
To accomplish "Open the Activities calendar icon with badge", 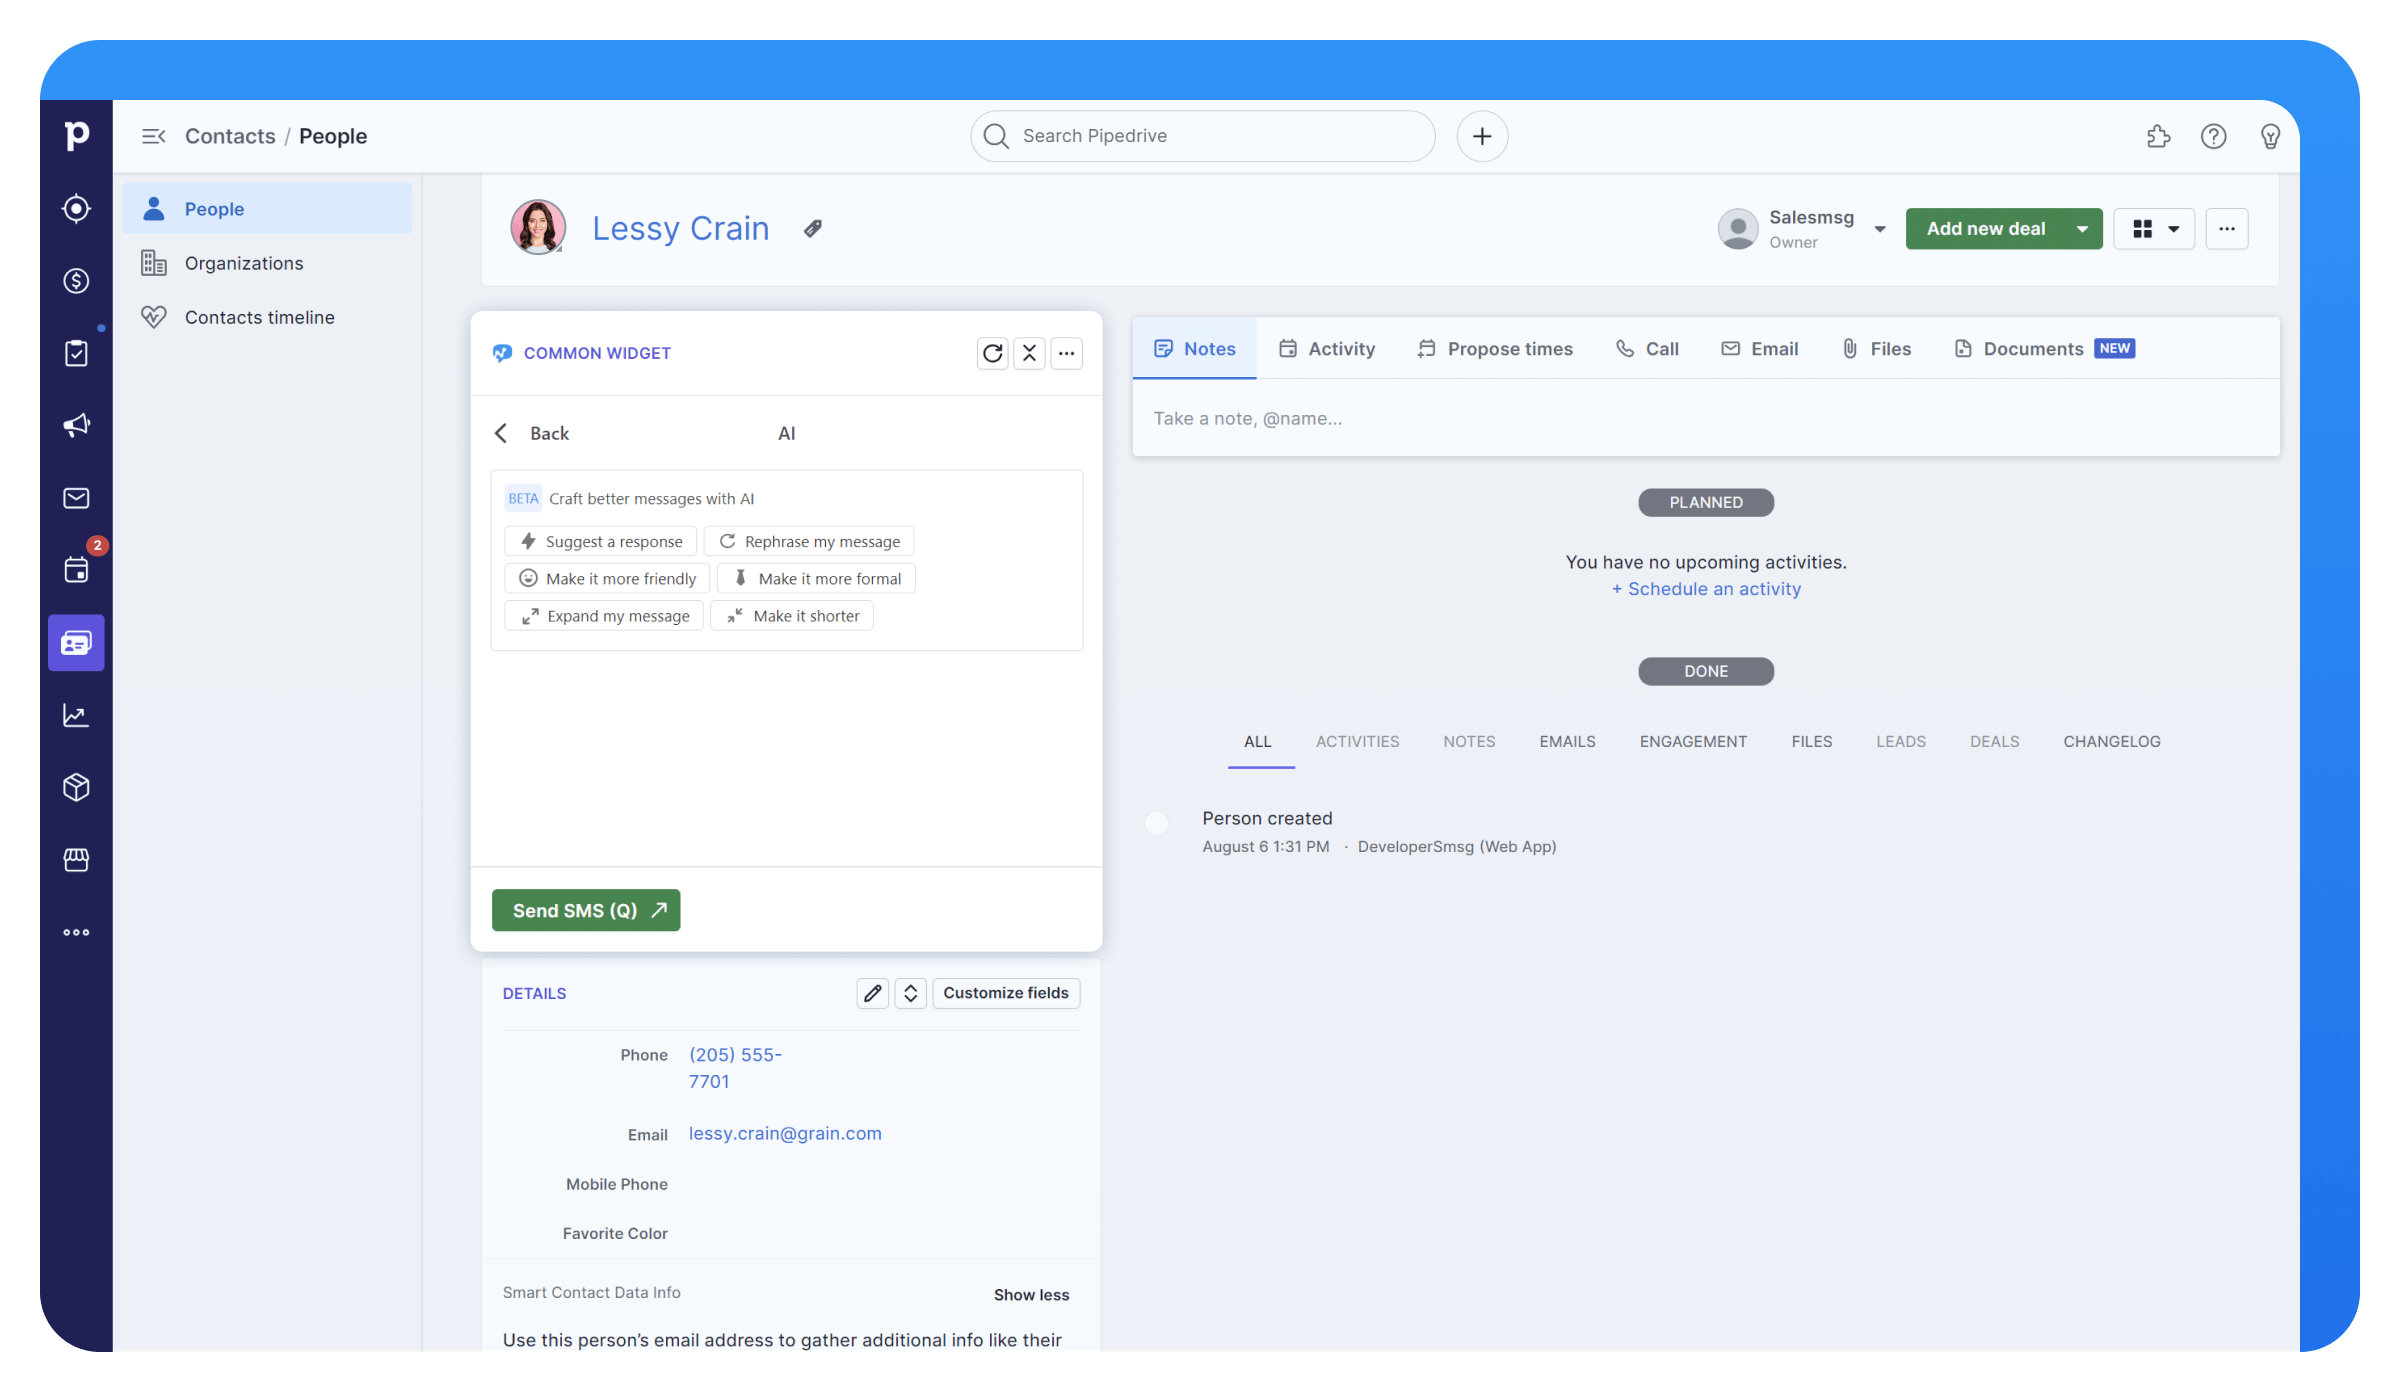I will pos(76,570).
